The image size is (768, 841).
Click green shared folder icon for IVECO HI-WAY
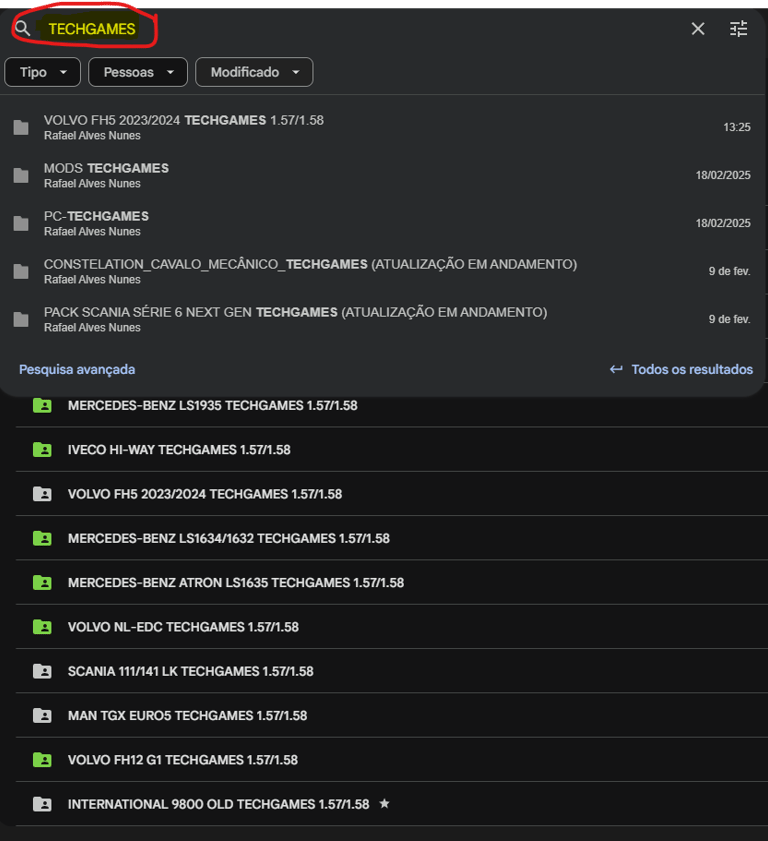pyautogui.click(x=42, y=449)
